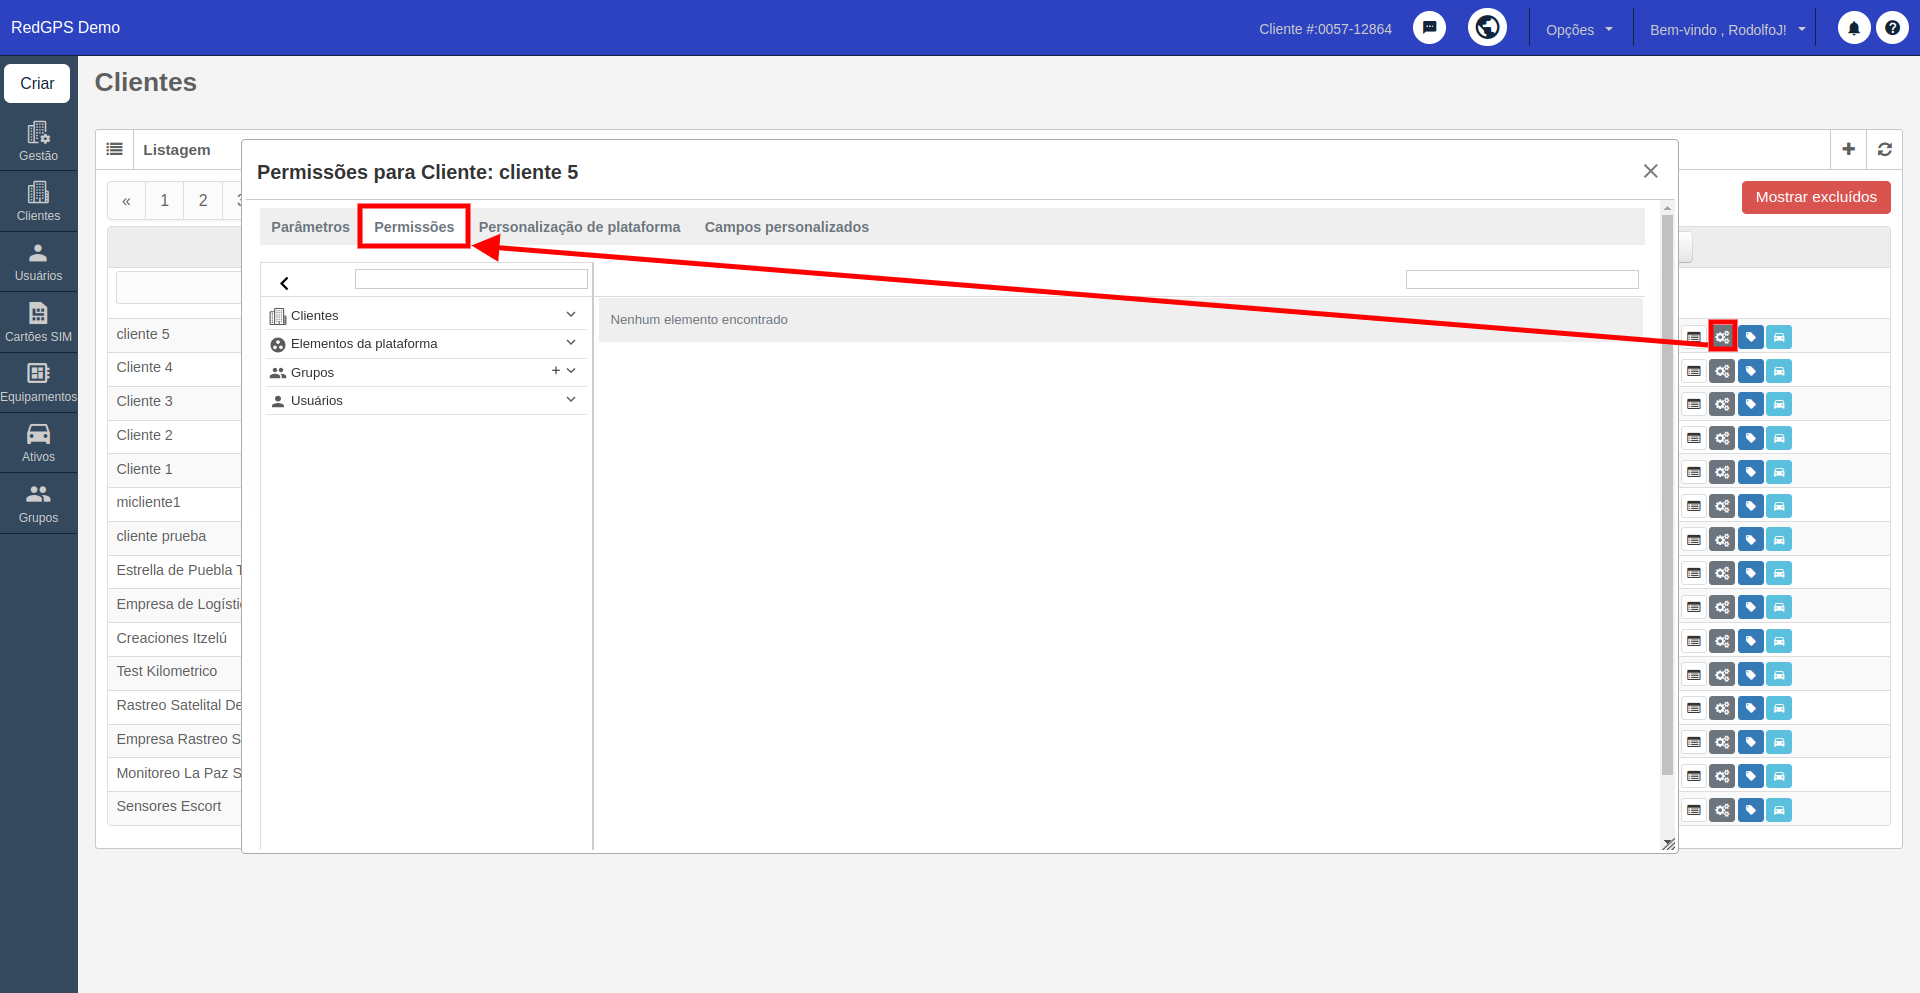1920x993 pixels.
Task: Click the tag icon for Cliente 3
Action: 1750,404
